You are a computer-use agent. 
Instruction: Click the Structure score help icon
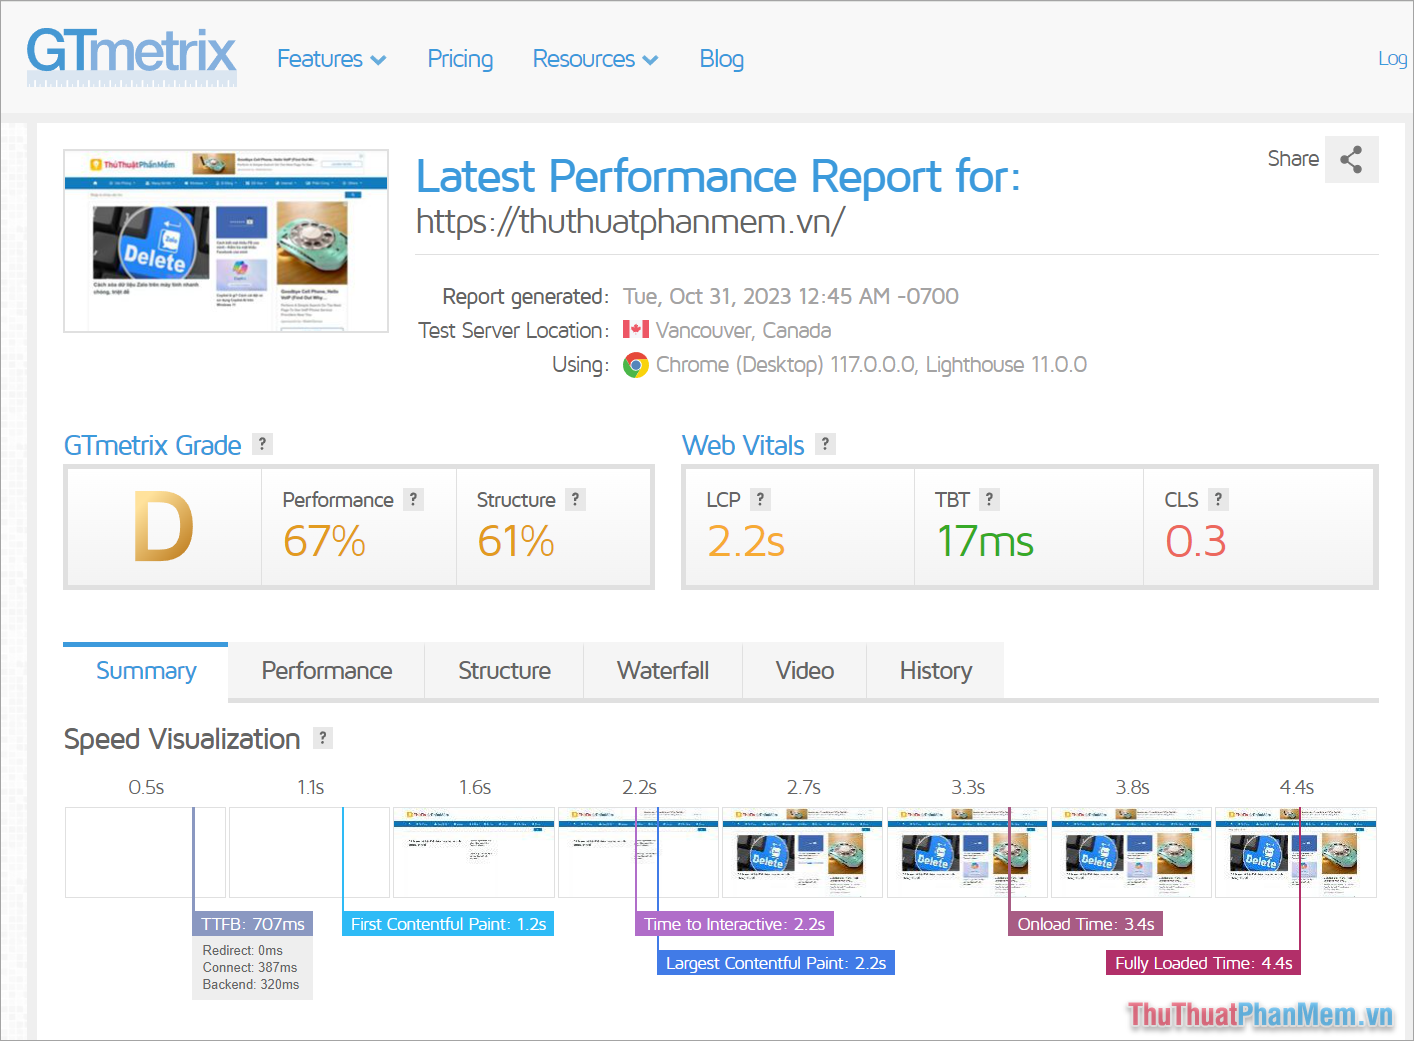575,498
